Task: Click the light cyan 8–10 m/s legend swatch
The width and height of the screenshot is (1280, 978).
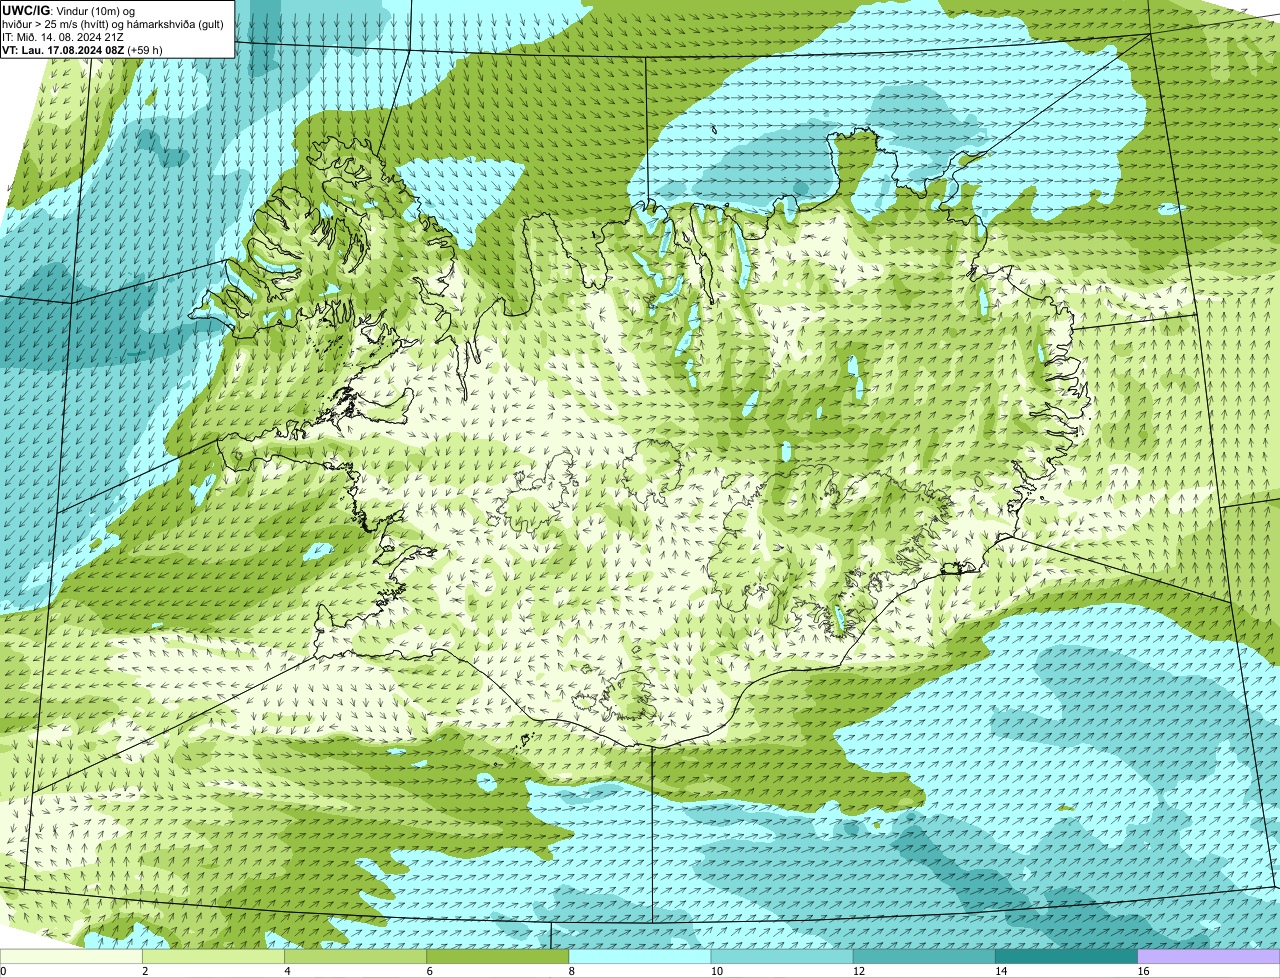Action: (x=640, y=957)
